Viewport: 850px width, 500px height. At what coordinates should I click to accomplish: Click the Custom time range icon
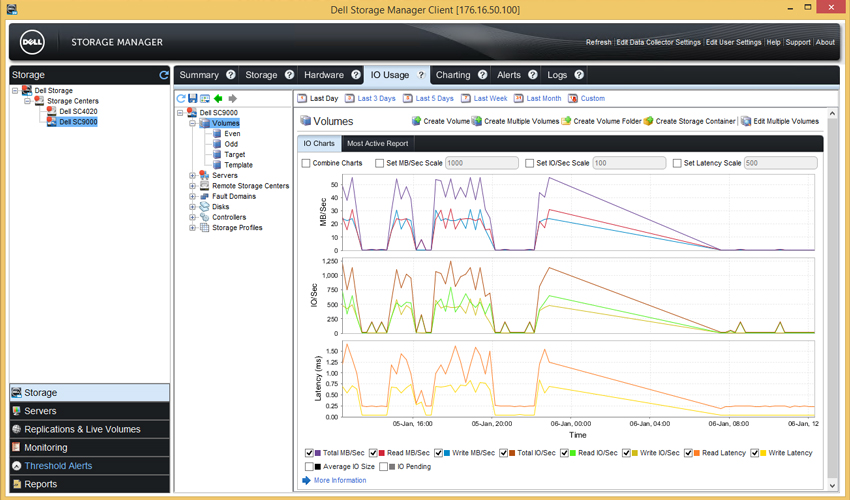point(572,98)
